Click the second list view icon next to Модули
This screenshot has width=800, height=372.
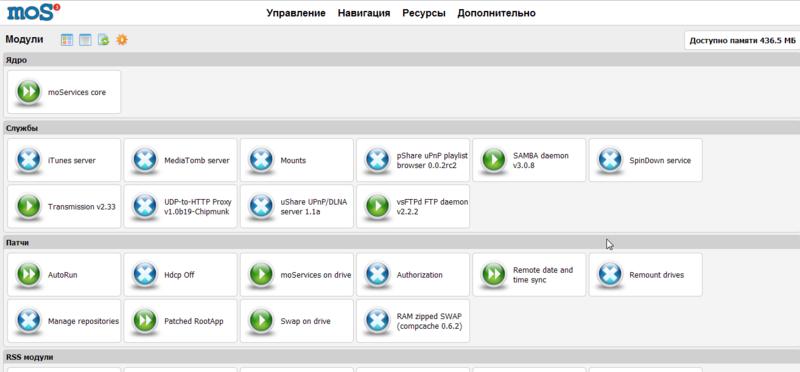pyautogui.click(x=85, y=40)
